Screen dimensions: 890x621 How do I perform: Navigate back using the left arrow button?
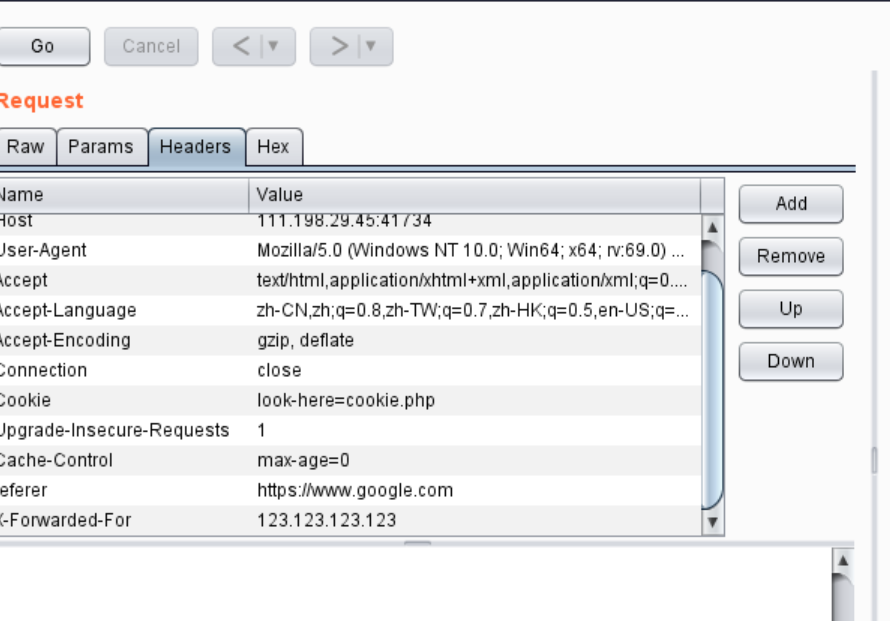(243, 46)
